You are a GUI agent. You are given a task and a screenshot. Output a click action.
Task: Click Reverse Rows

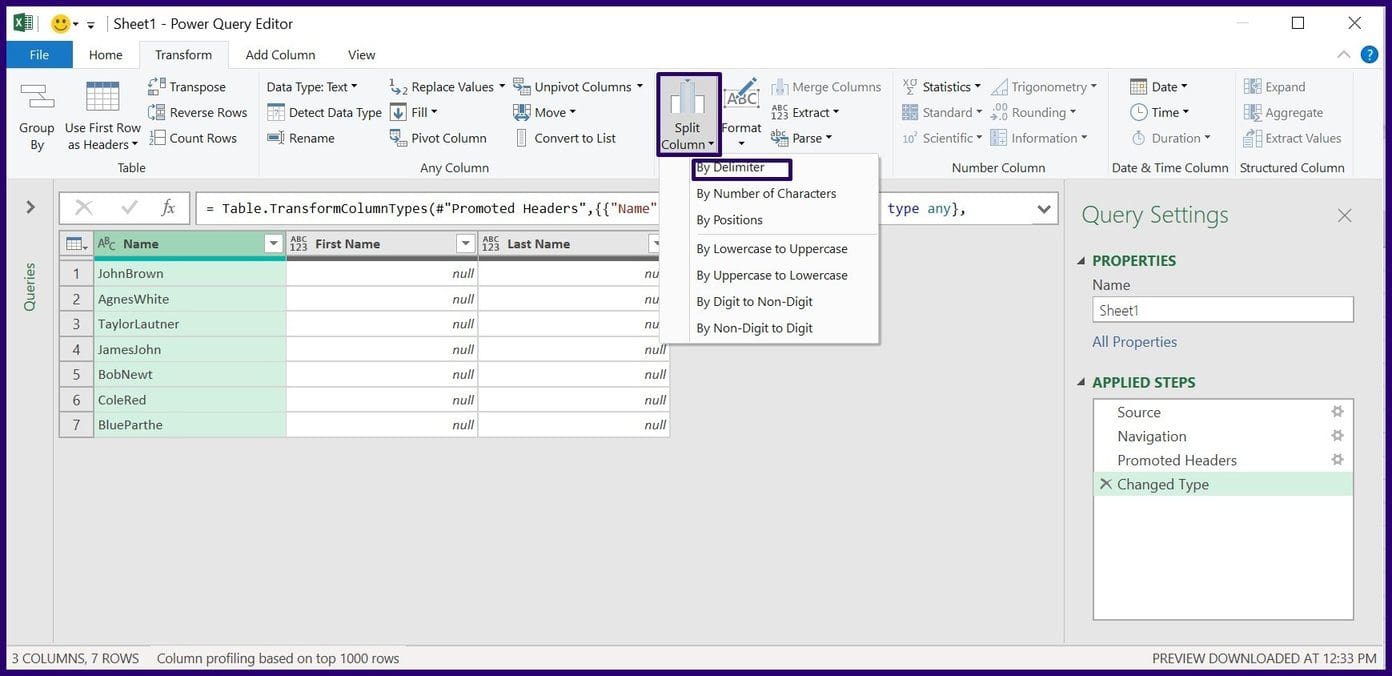197,113
